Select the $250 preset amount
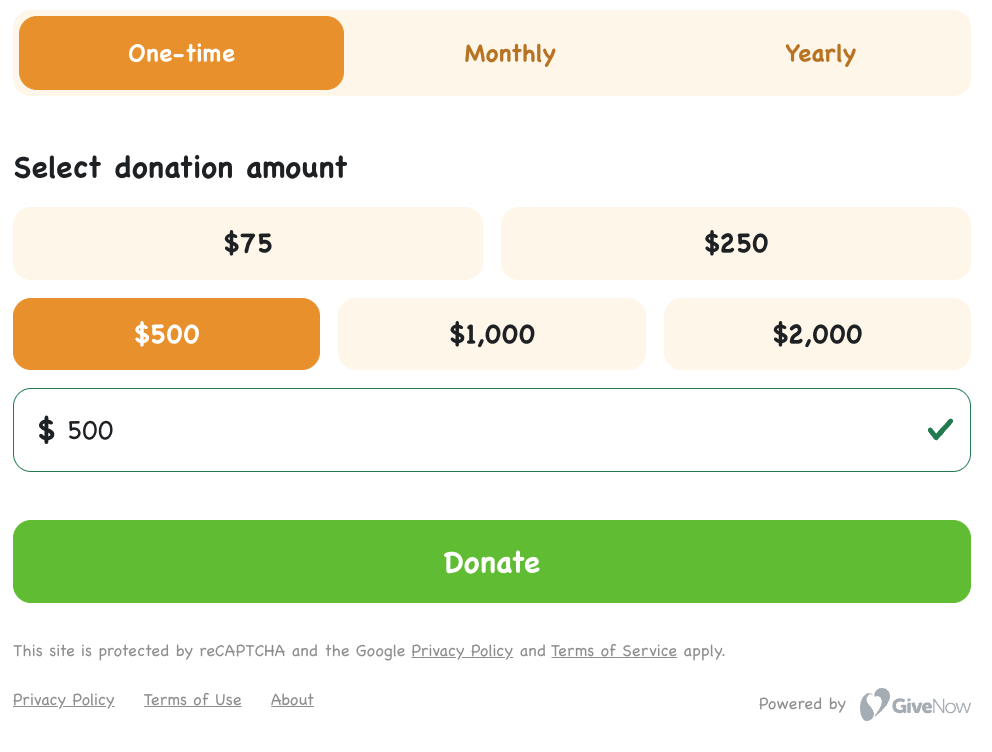This screenshot has height=752, width=992. click(x=736, y=243)
